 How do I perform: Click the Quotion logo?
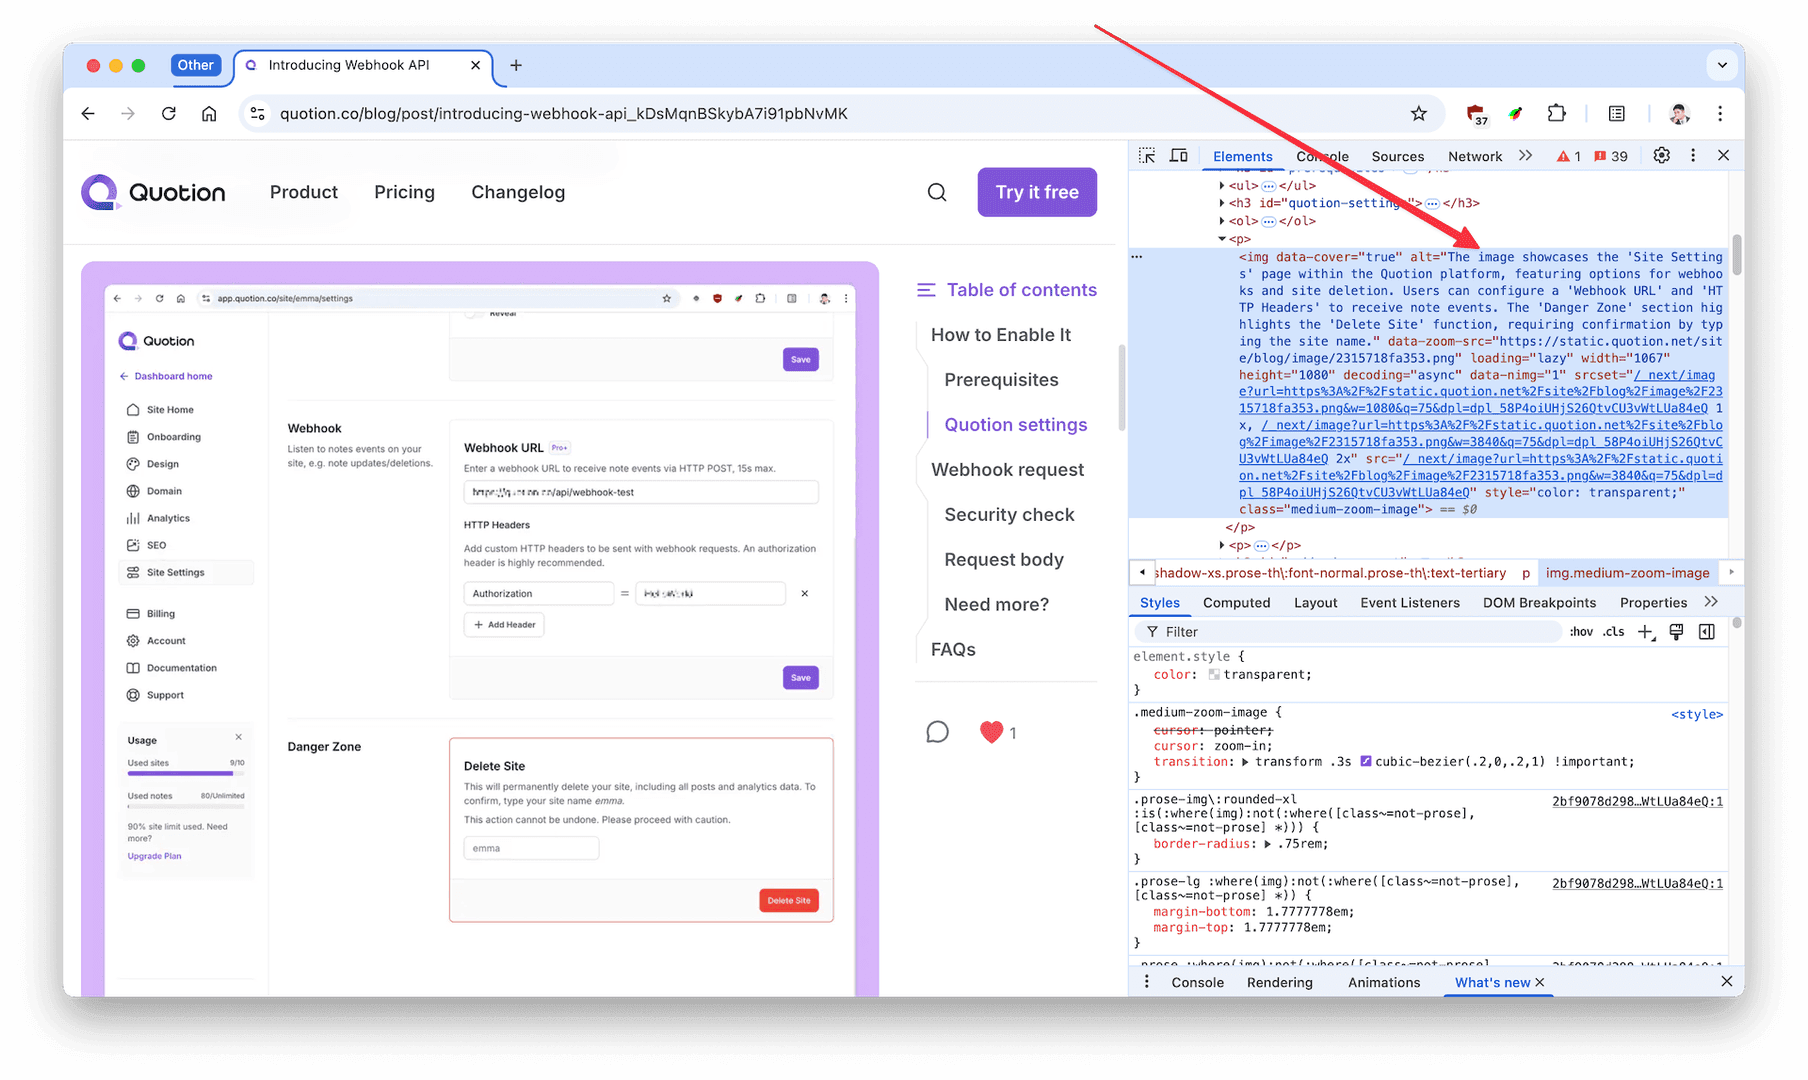153,192
